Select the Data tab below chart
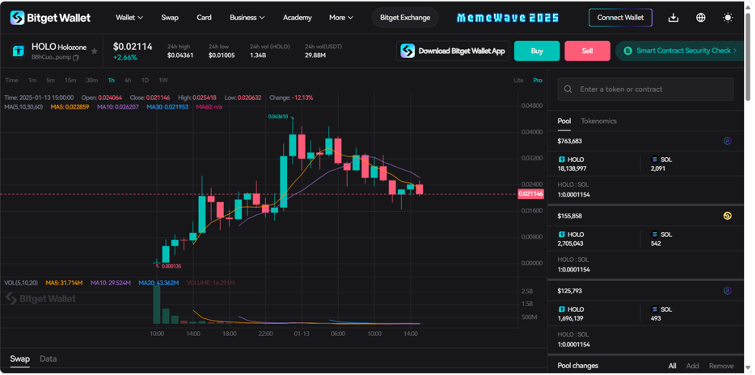The width and height of the screenshot is (755, 375). pyautogui.click(x=48, y=359)
